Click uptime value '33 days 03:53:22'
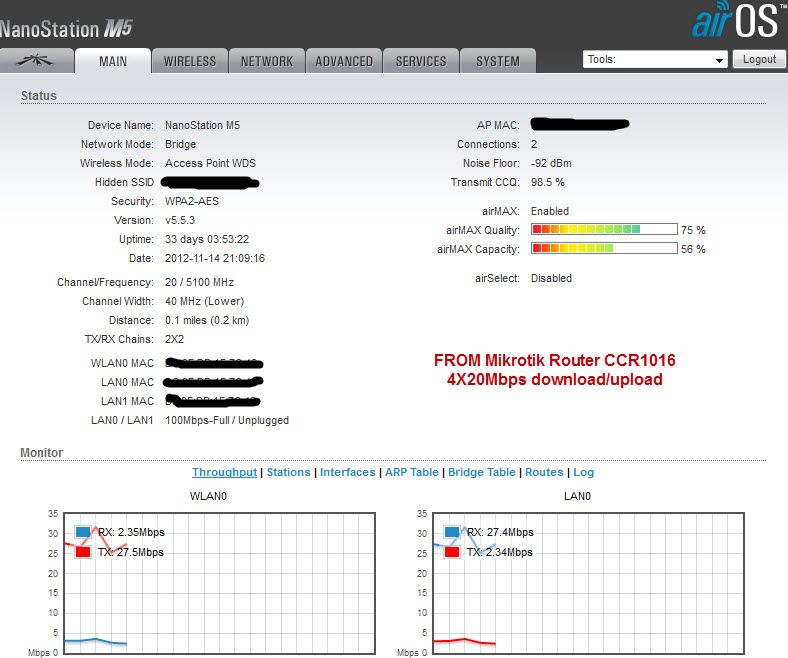Screen dimensions: 788x658 tap(207, 239)
